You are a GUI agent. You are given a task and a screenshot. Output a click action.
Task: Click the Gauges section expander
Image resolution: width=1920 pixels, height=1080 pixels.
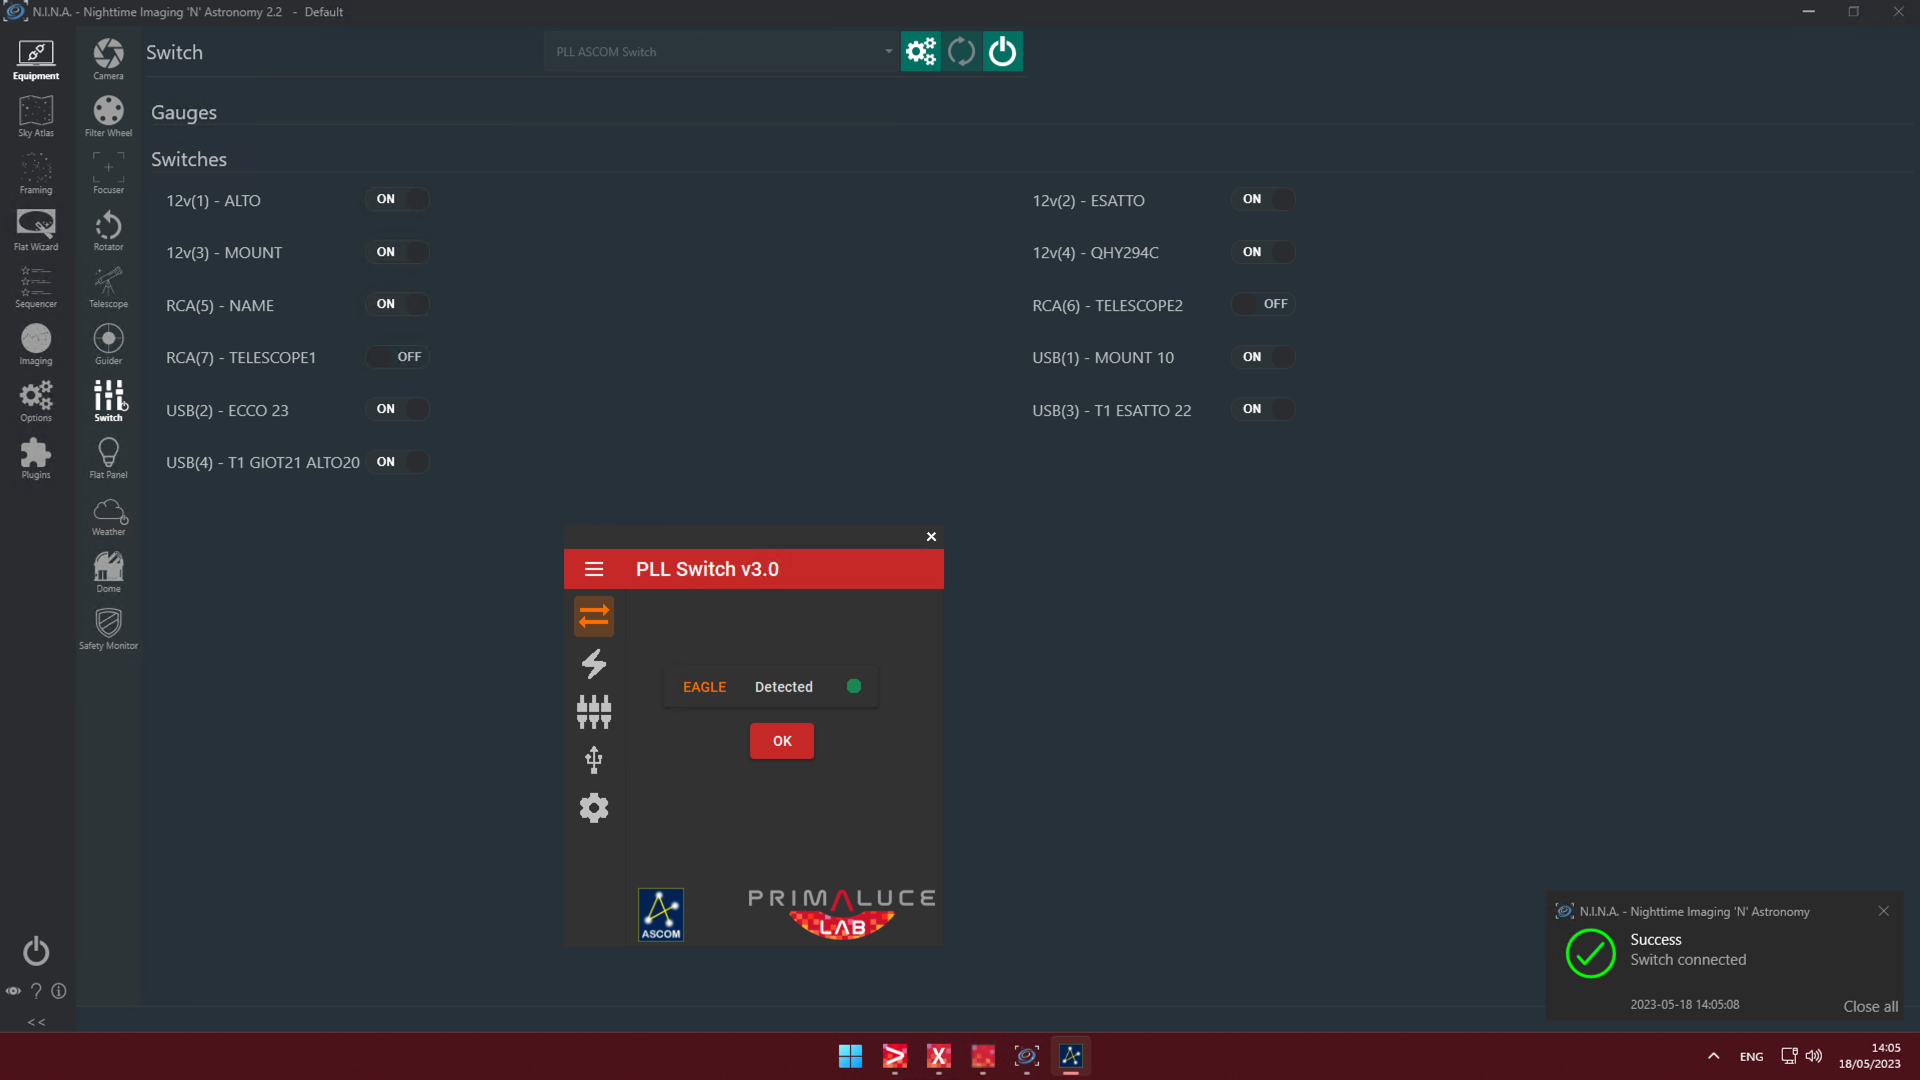click(183, 112)
